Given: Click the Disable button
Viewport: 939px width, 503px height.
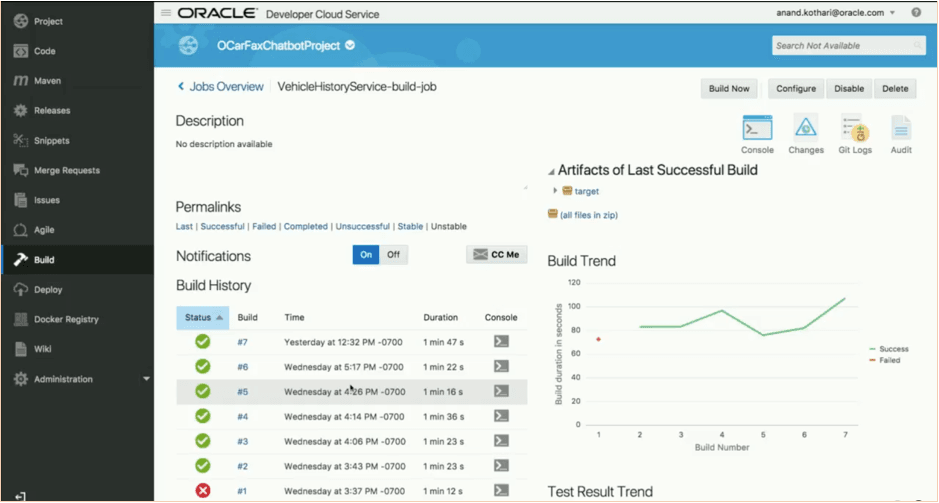Looking at the screenshot, I should click(x=849, y=89).
